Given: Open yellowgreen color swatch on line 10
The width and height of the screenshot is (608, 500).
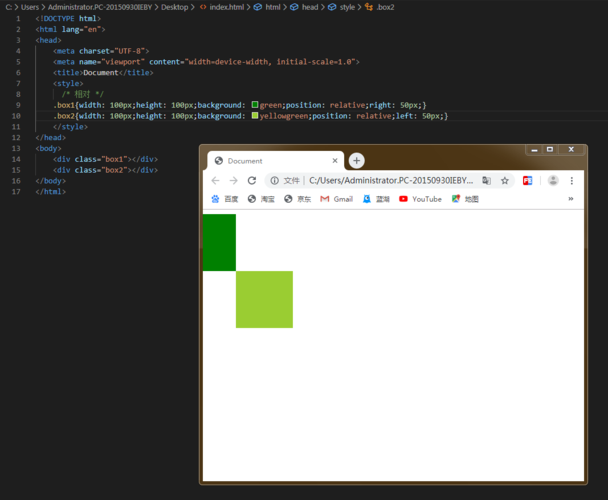Looking at the screenshot, I should [x=255, y=115].
